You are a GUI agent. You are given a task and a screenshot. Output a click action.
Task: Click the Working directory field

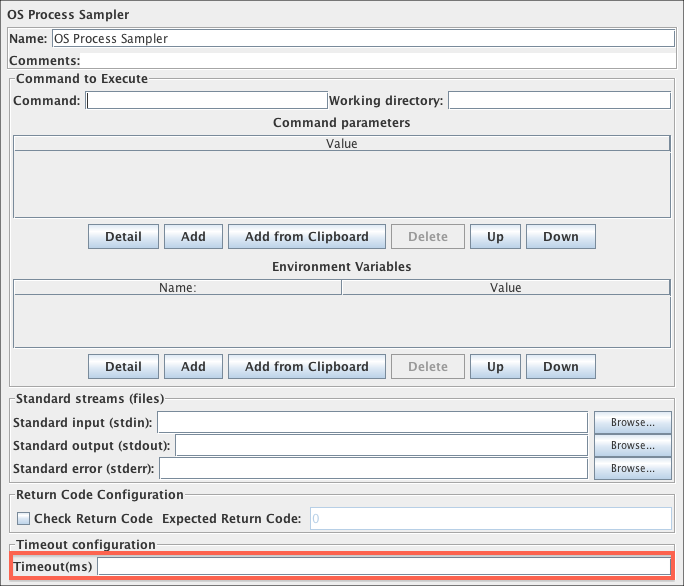pyautogui.click(x=559, y=100)
